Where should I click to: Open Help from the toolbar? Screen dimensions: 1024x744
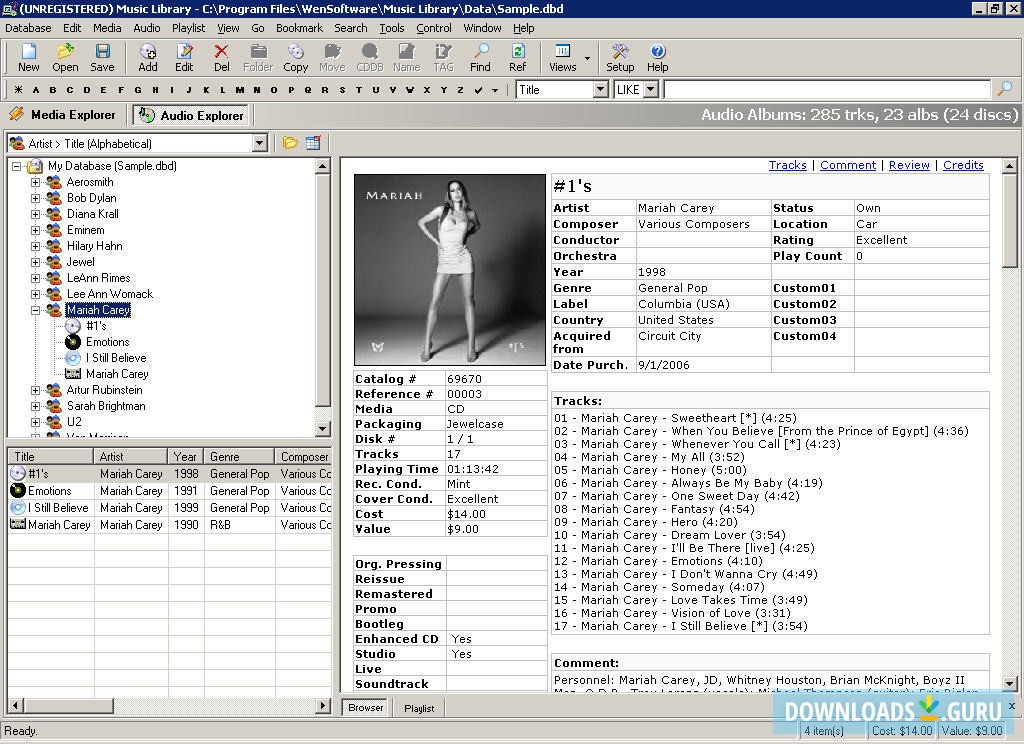(x=657, y=57)
